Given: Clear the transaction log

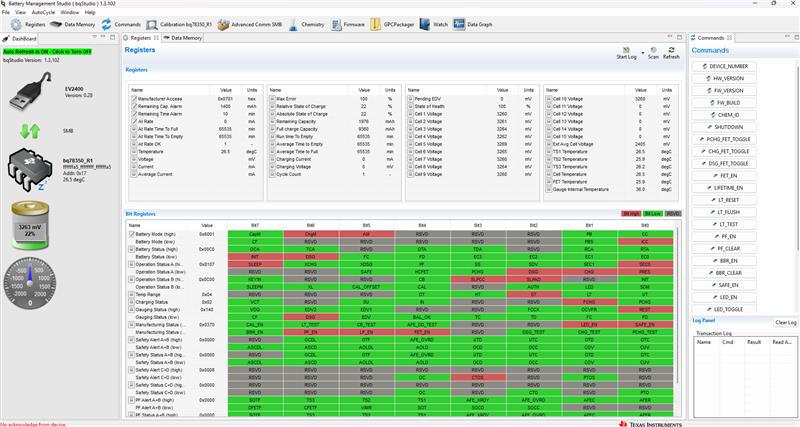Looking at the screenshot, I should [785, 322].
